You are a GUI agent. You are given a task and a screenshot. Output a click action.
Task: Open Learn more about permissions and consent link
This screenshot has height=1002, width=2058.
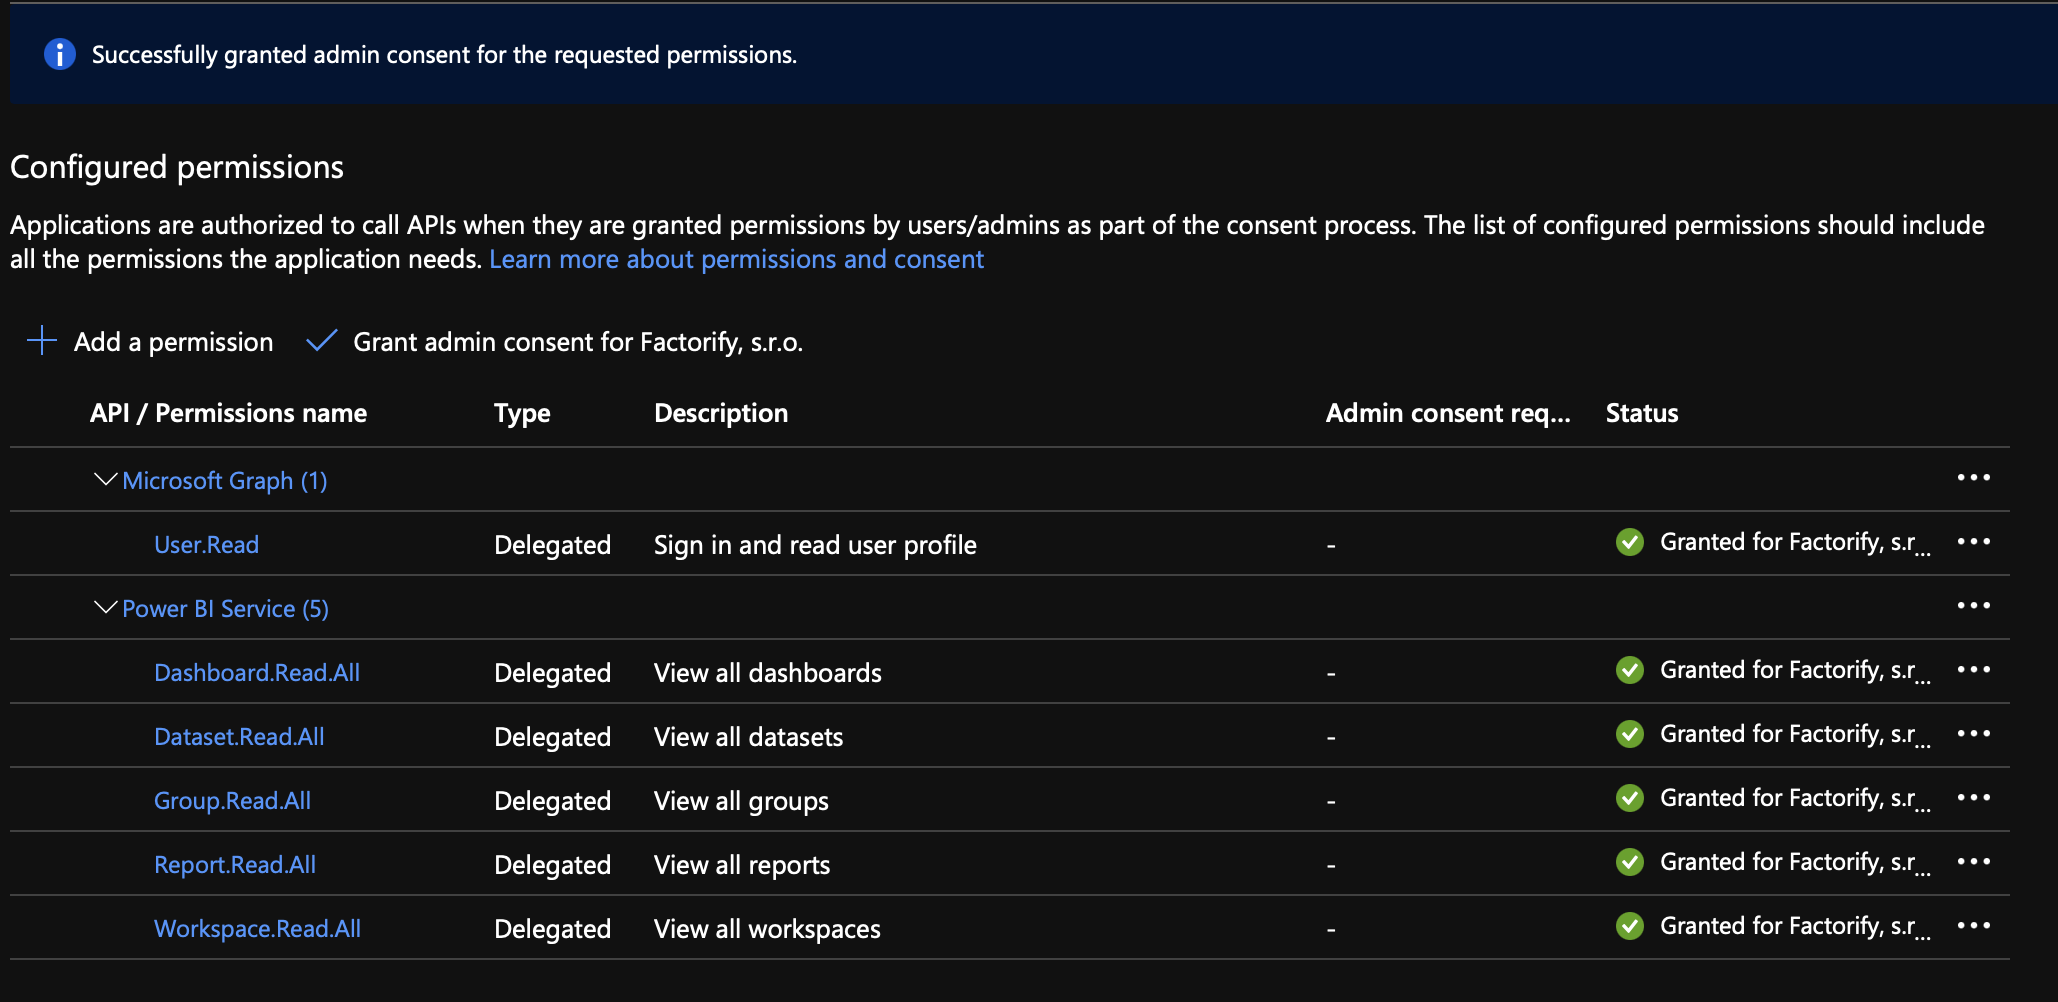coord(737,259)
